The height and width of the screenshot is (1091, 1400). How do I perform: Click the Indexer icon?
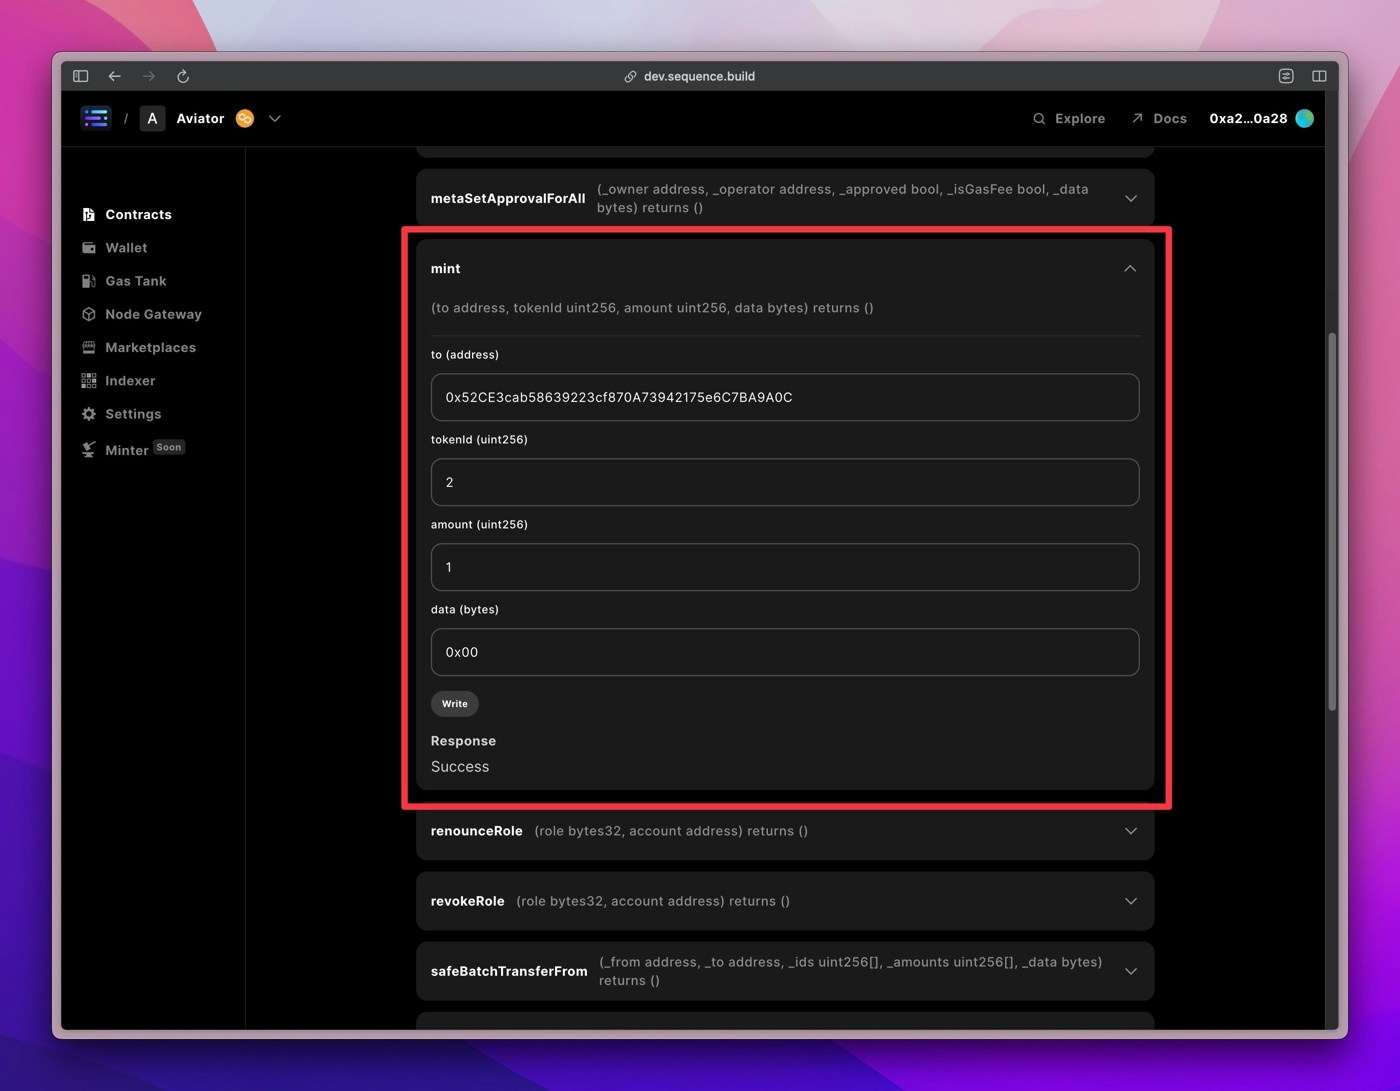(88, 380)
